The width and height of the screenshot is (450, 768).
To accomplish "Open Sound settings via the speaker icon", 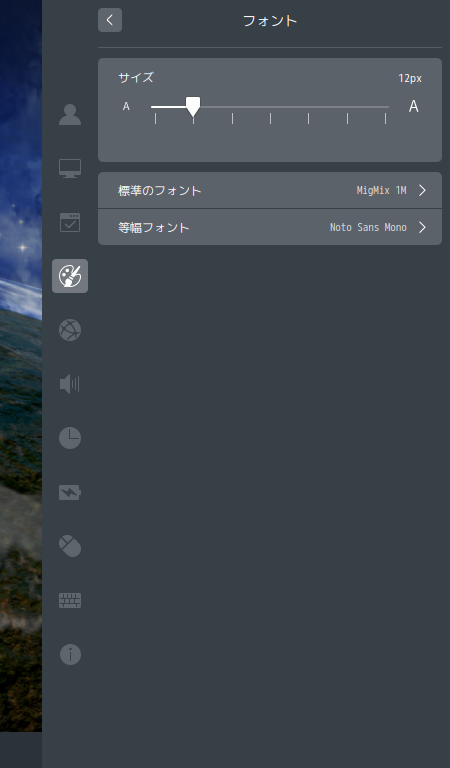I will pyautogui.click(x=70, y=384).
